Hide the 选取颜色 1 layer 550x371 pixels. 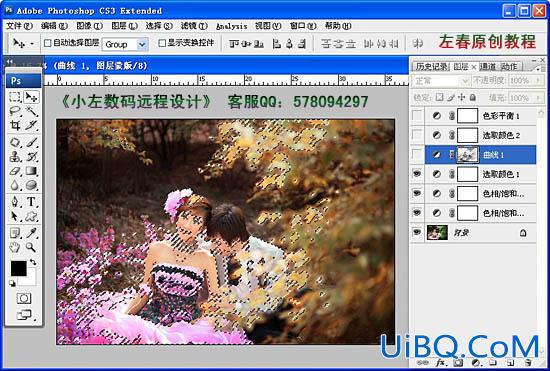click(x=417, y=174)
